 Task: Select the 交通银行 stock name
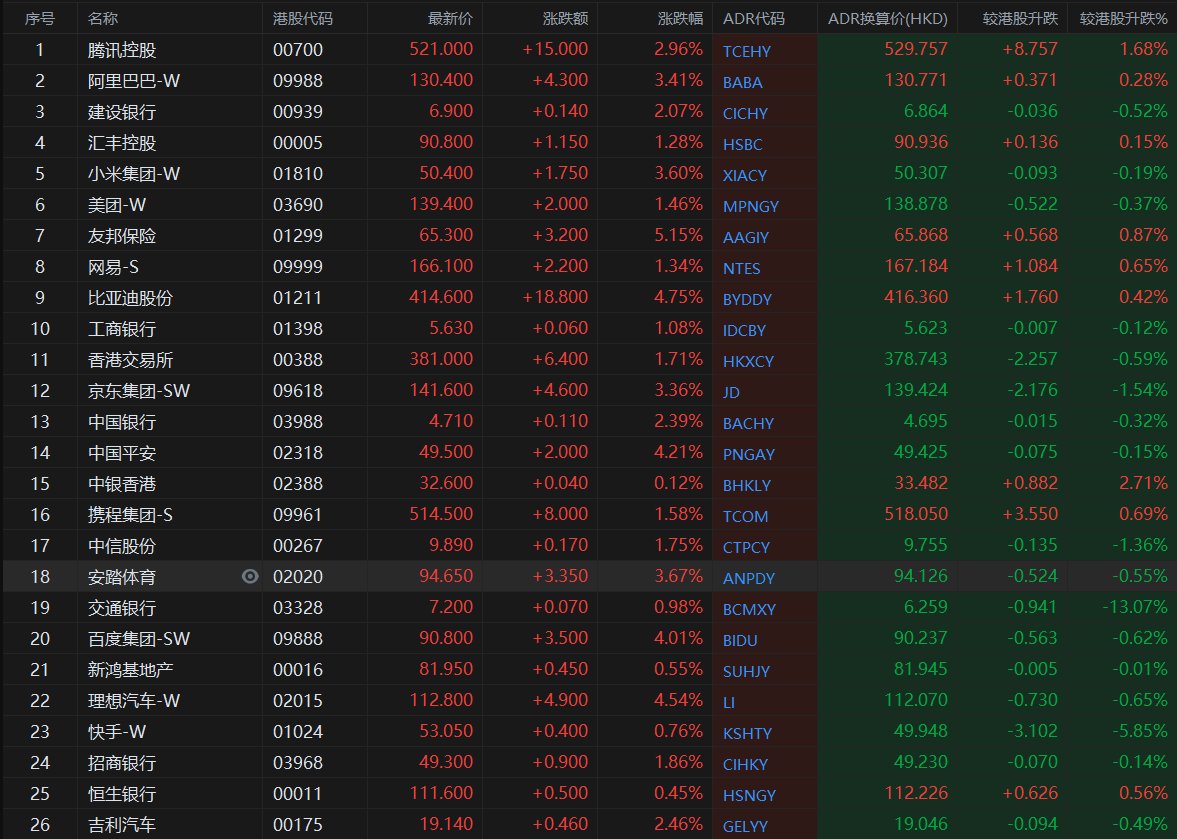[122, 608]
